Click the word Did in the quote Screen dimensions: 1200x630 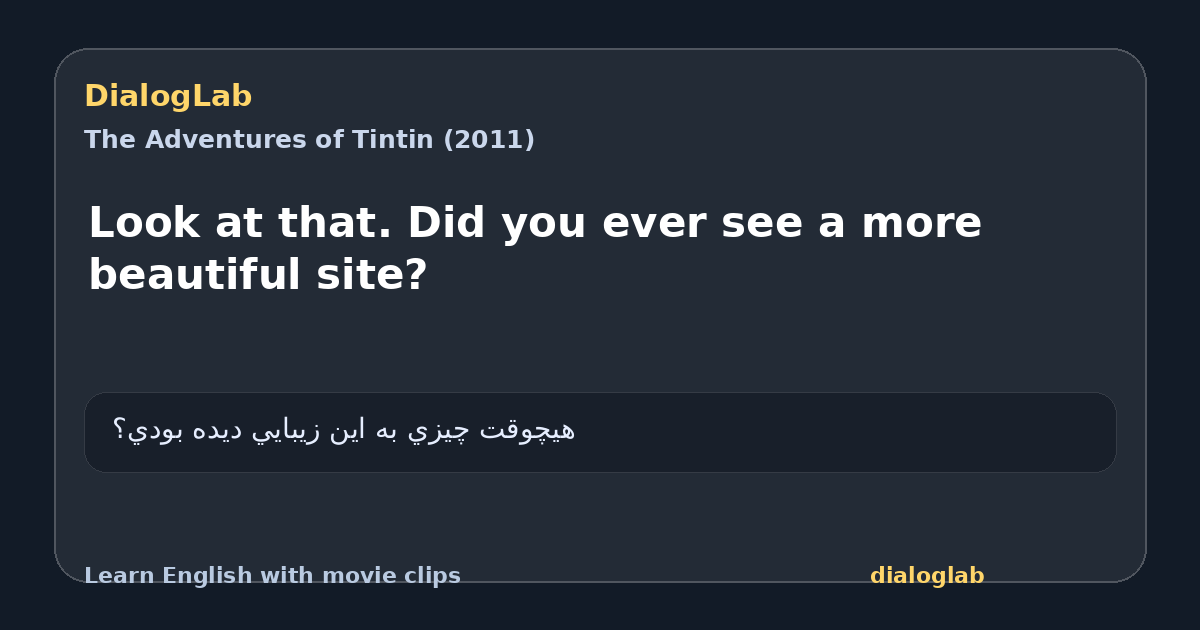446,223
